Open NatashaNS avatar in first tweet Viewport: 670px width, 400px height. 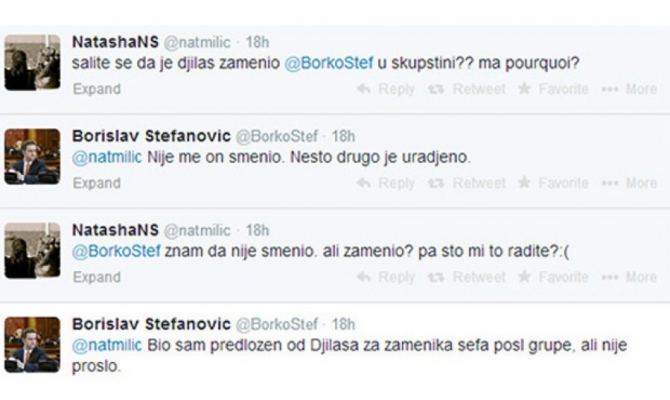click(32, 63)
